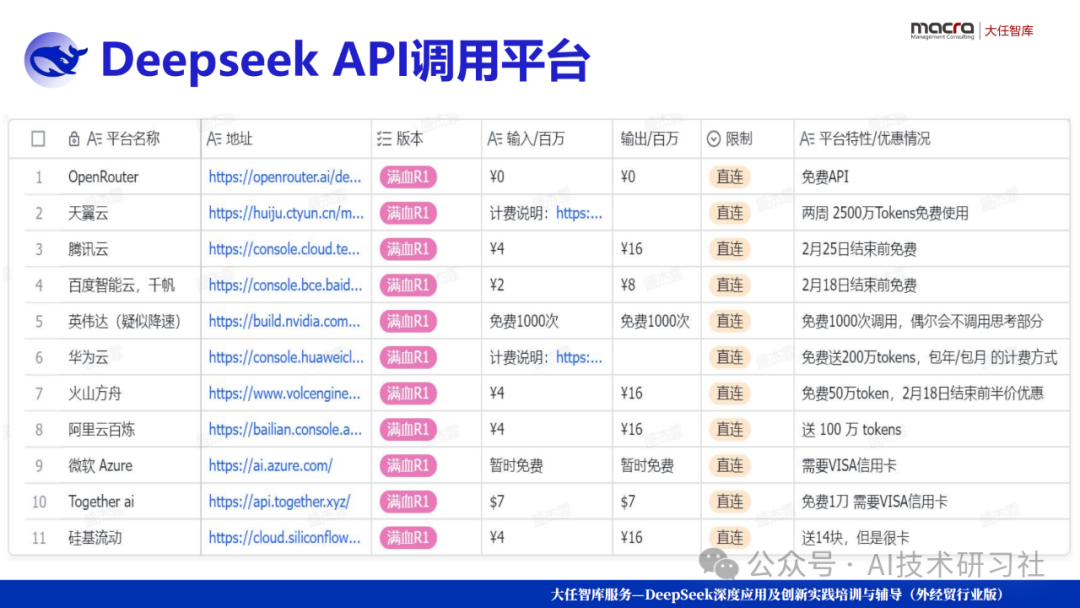1080x608 pixels.
Task: Open the huiju.ctyun.cn link
Action: point(286,213)
